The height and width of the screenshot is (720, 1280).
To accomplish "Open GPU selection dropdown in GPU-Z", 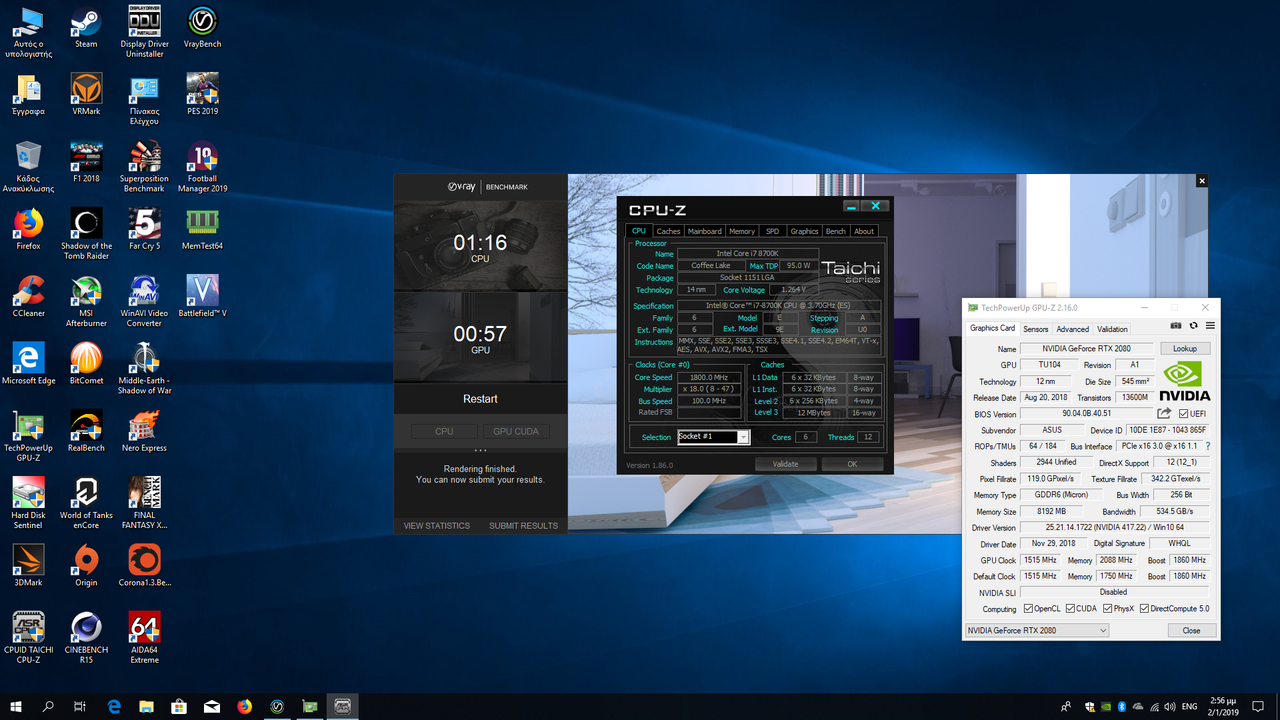I will pyautogui.click(x=1037, y=630).
